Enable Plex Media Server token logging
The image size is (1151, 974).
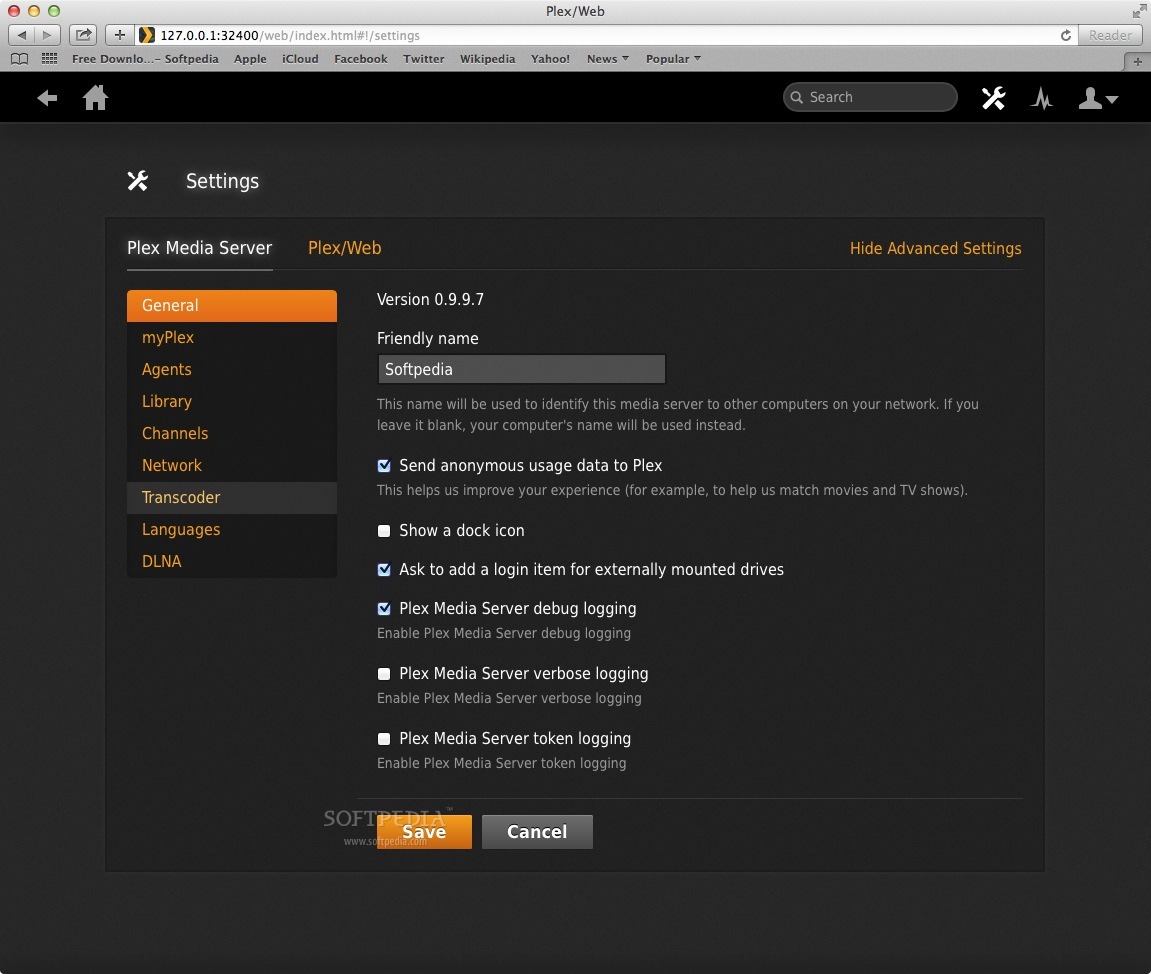pyautogui.click(x=384, y=738)
